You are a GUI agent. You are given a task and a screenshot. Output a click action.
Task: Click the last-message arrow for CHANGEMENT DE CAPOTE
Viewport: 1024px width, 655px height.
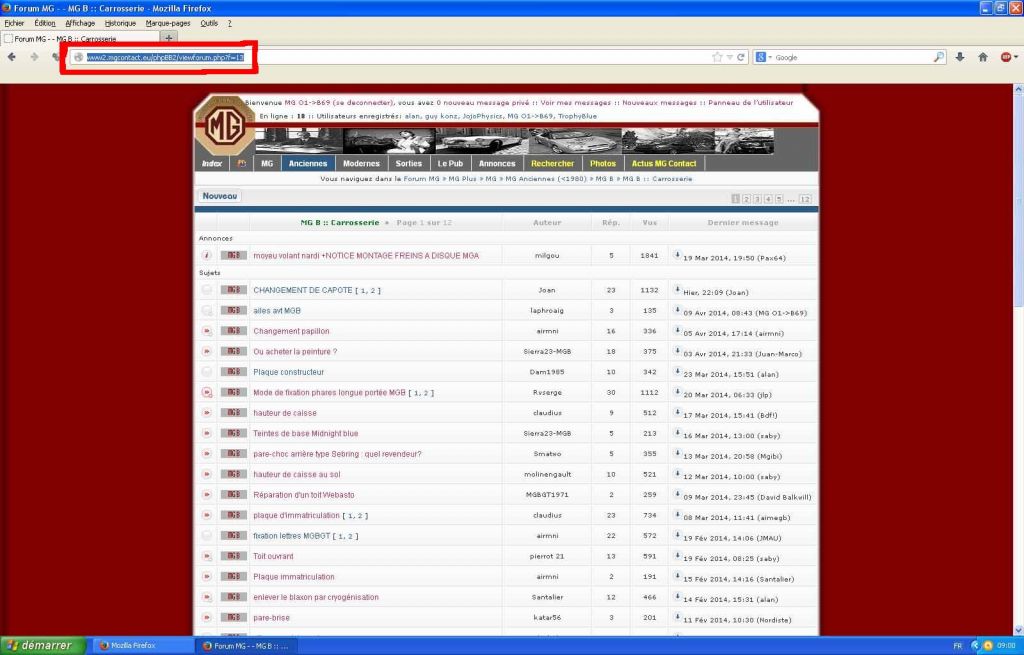677,289
